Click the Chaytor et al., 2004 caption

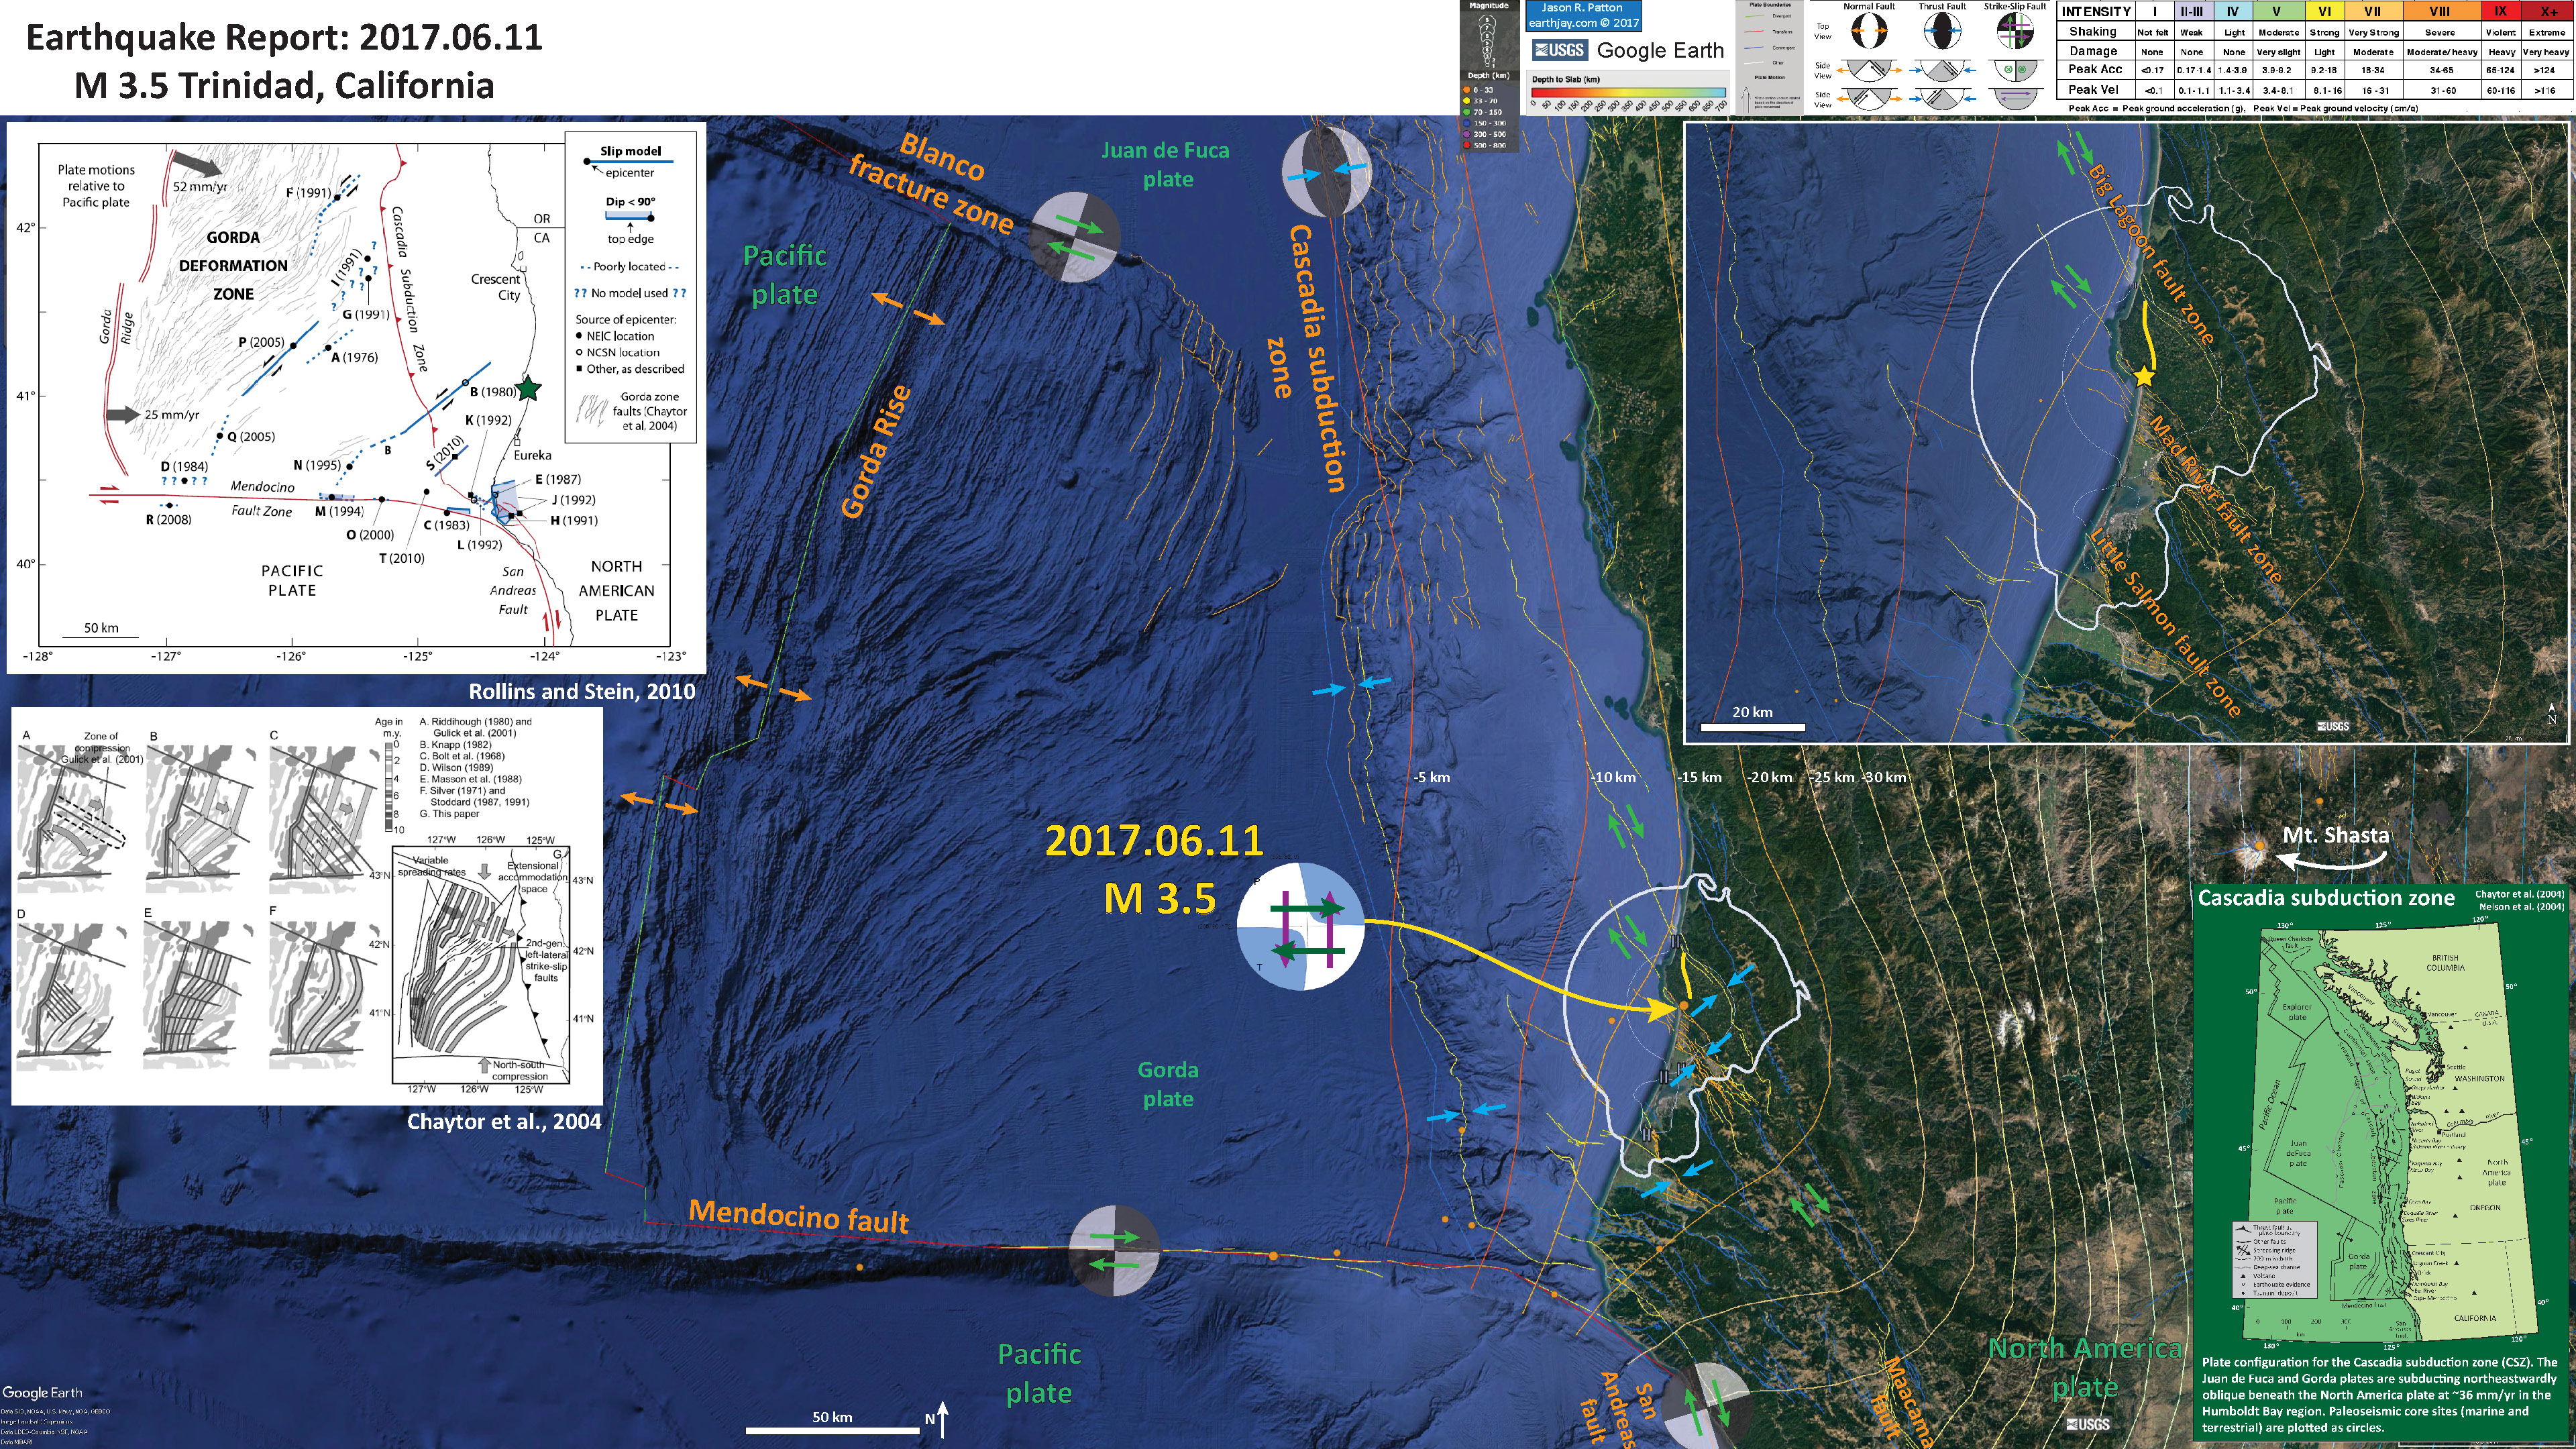coord(504,1121)
